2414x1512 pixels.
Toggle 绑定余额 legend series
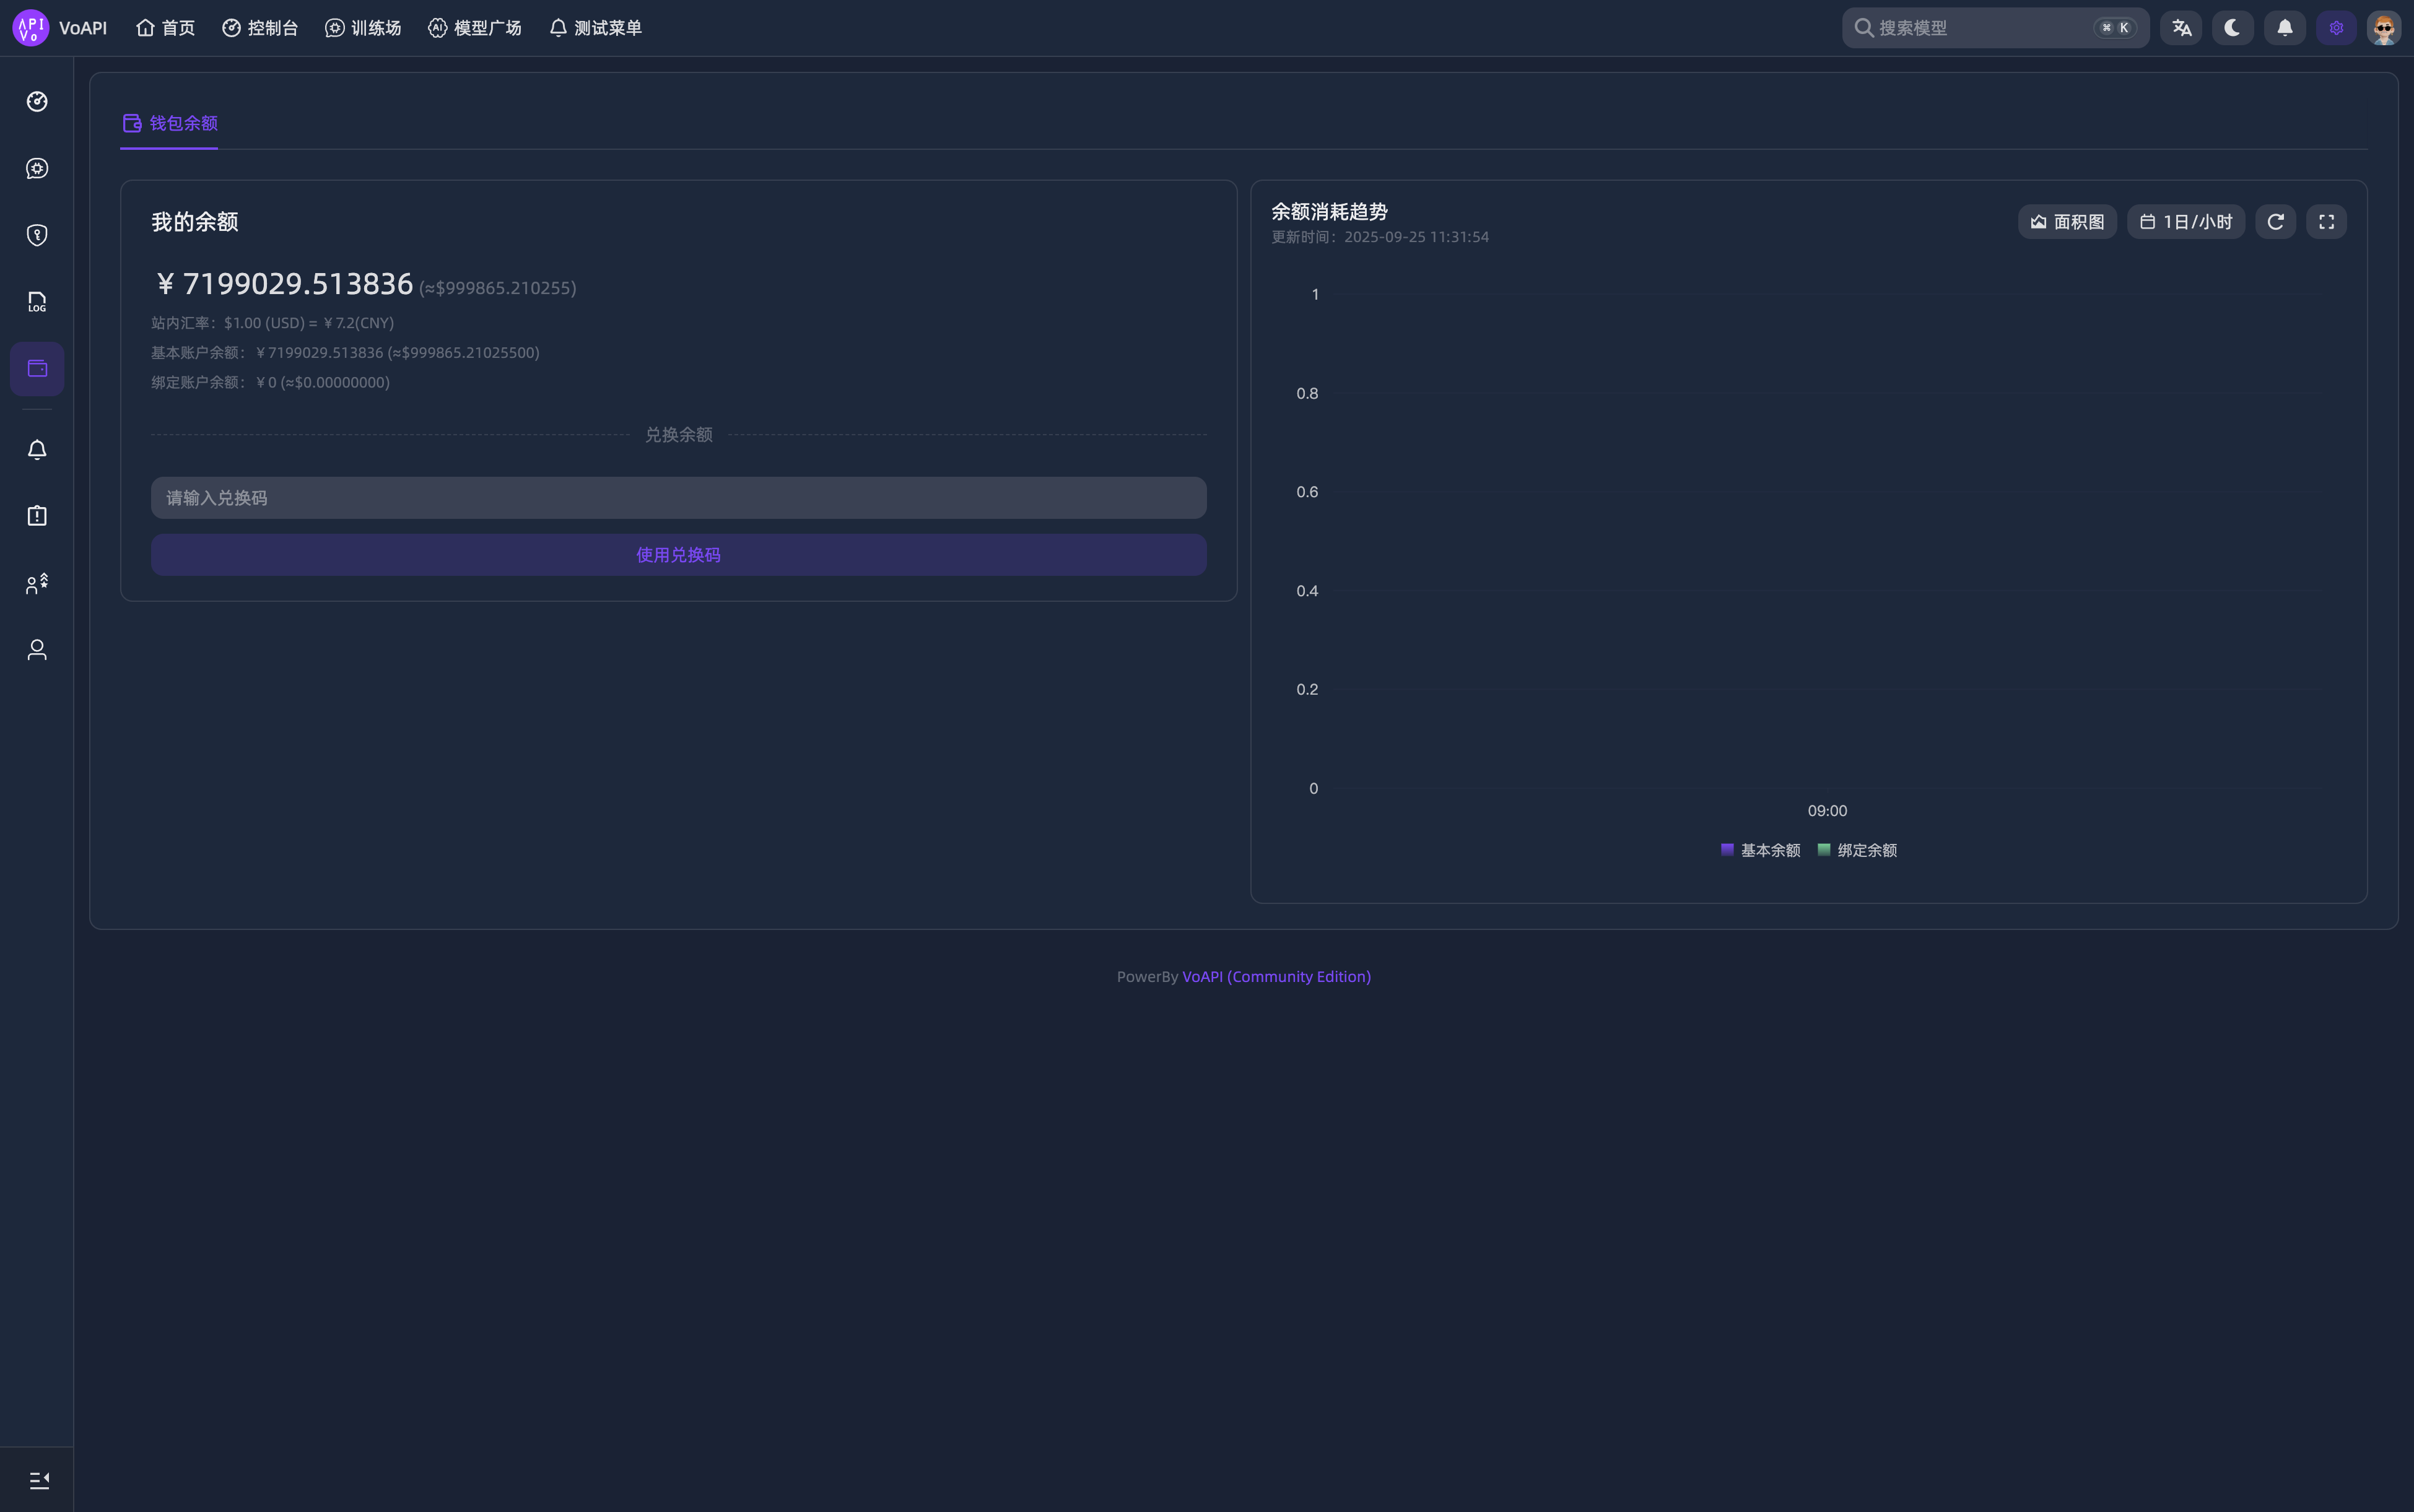(x=1857, y=850)
